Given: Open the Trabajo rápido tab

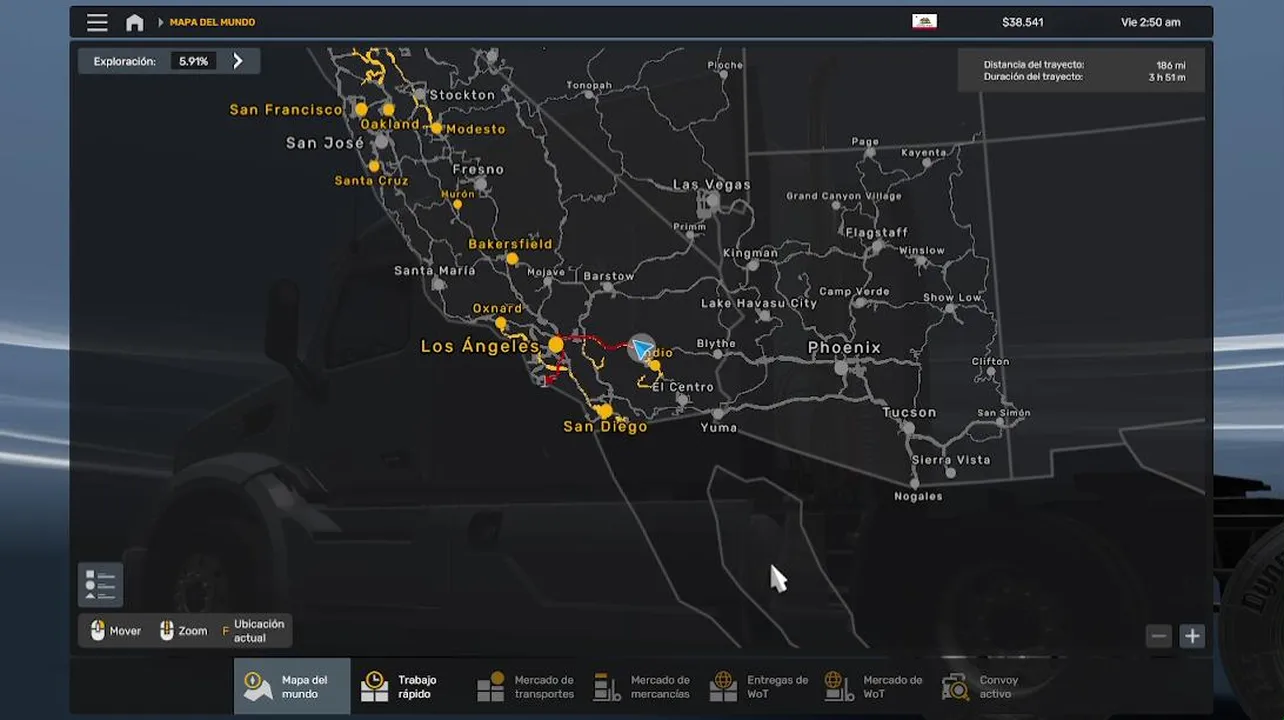Looking at the screenshot, I should tap(408, 686).
